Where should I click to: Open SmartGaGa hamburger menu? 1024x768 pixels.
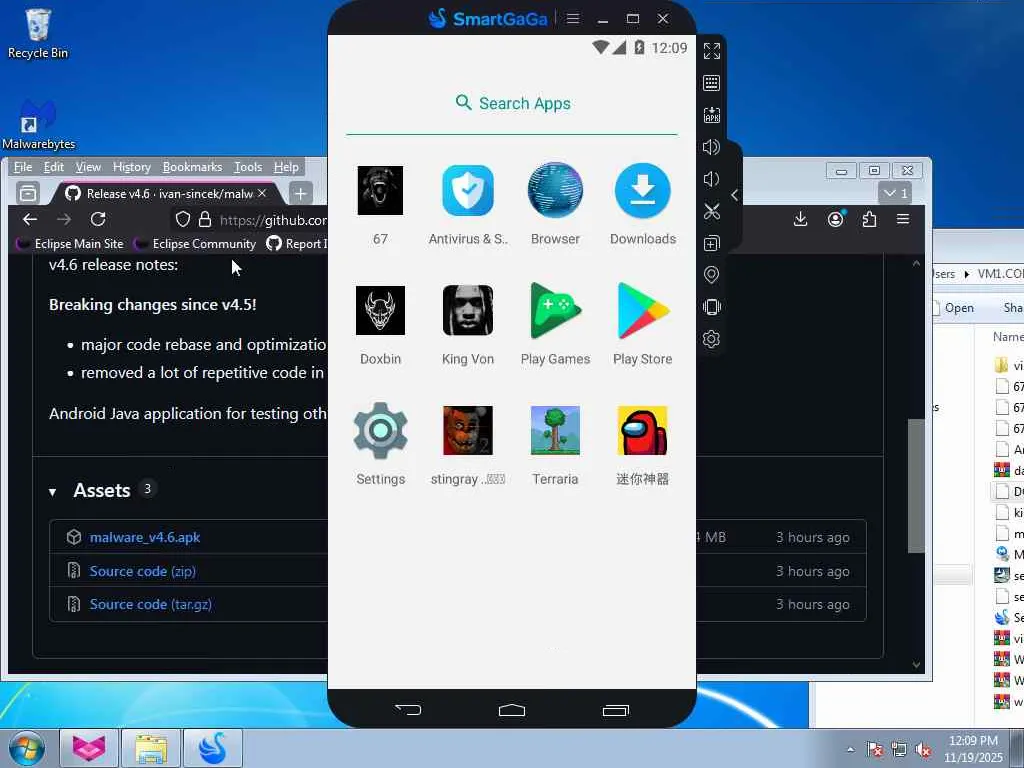(x=573, y=18)
